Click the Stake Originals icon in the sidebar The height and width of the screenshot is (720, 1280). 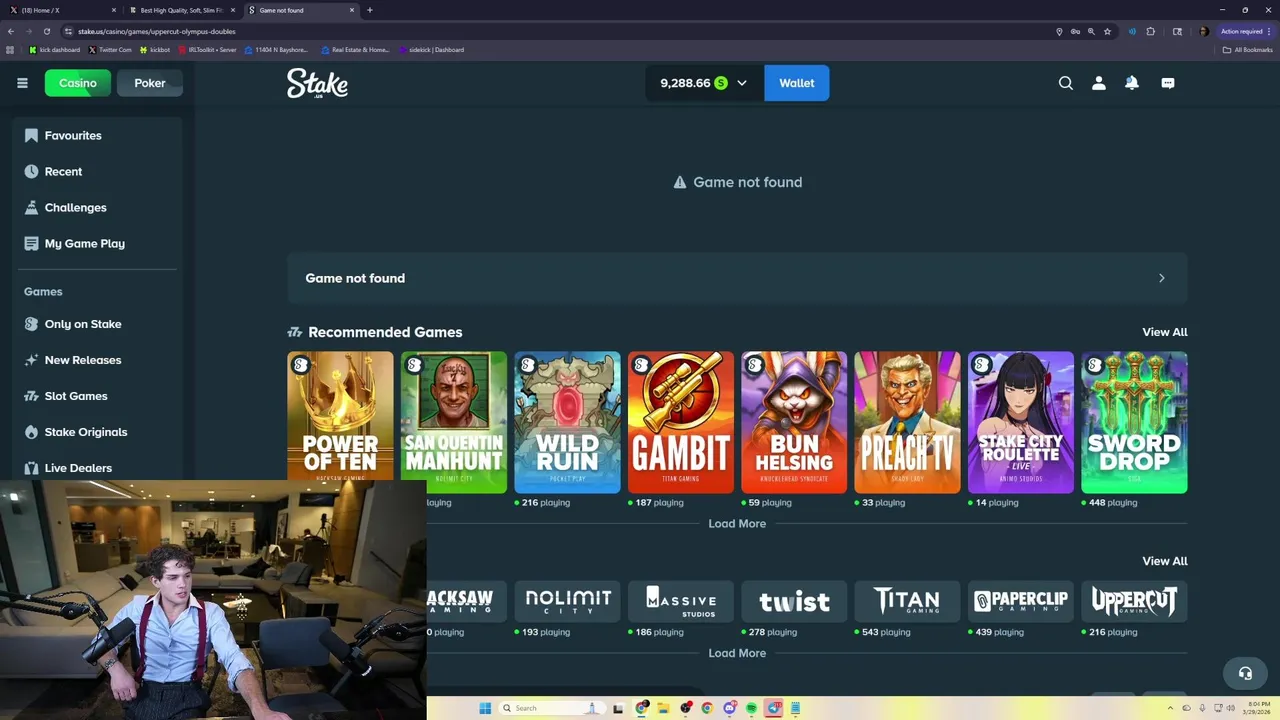[31, 432]
